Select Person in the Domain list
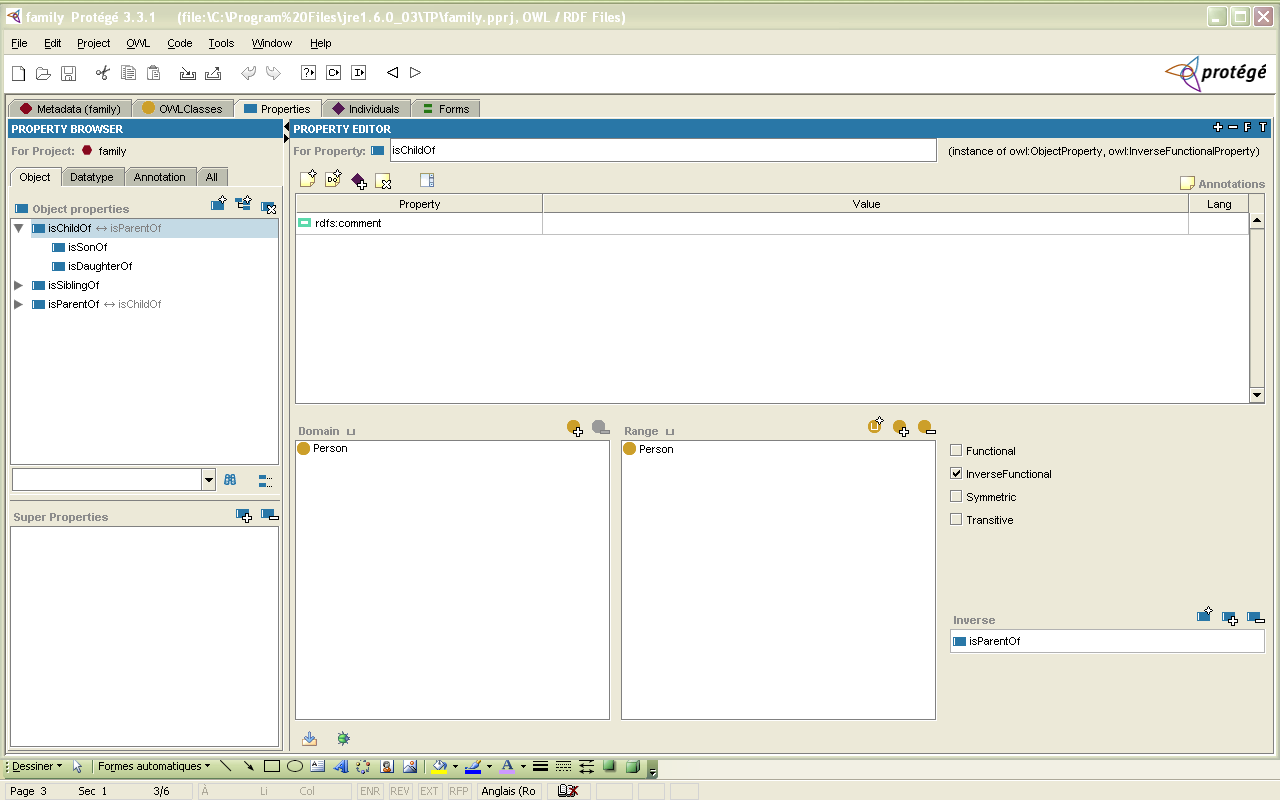 (x=322, y=448)
